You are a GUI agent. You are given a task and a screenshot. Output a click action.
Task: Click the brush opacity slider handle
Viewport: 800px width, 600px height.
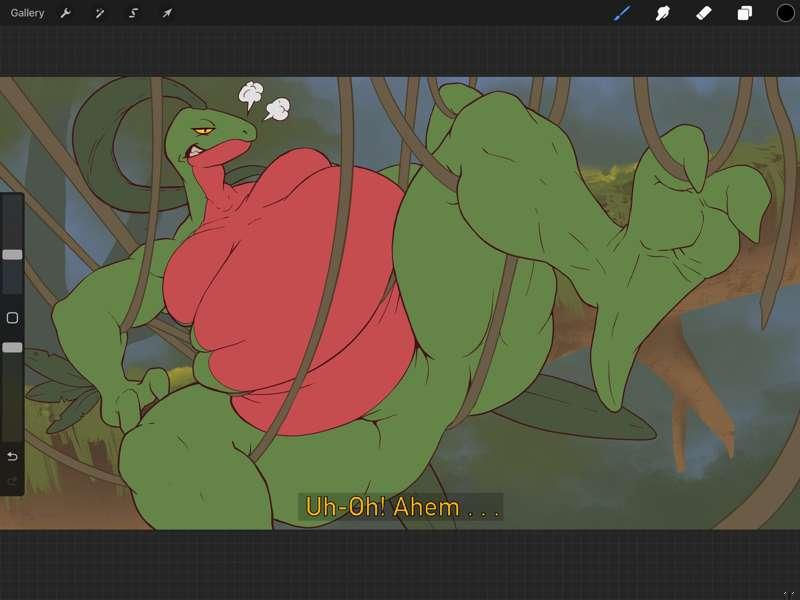(12, 347)
